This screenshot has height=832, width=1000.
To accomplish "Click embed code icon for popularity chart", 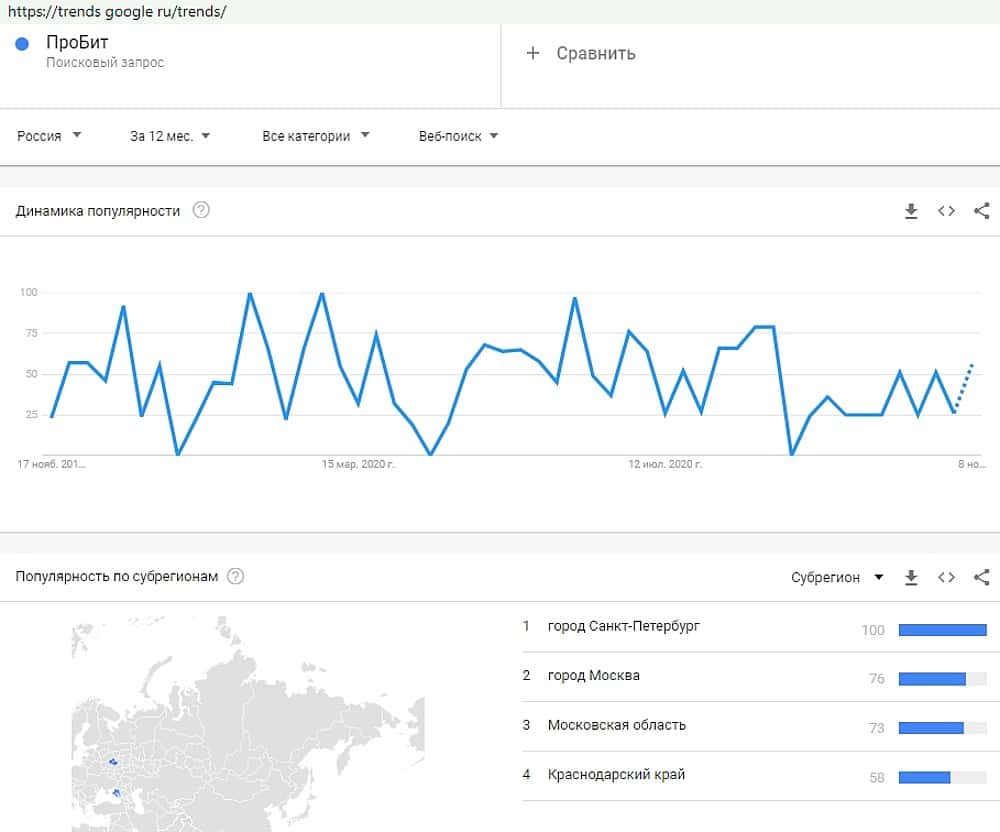I will [946, 211].
